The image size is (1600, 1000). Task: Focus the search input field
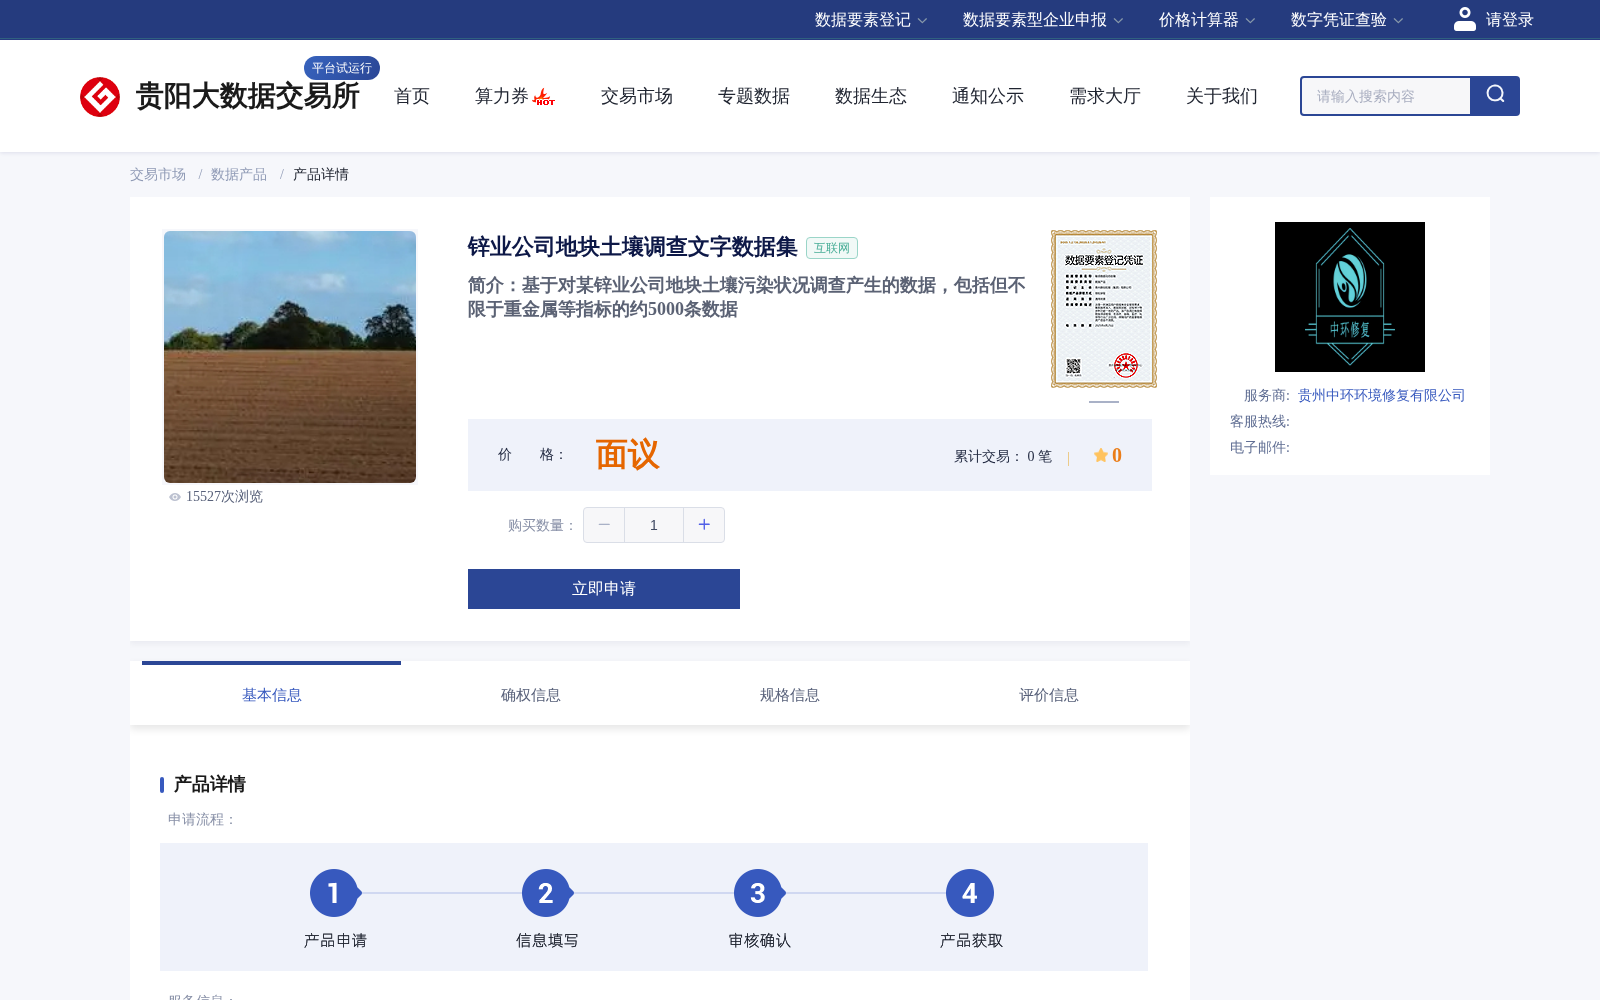(x=1386, y=96)
